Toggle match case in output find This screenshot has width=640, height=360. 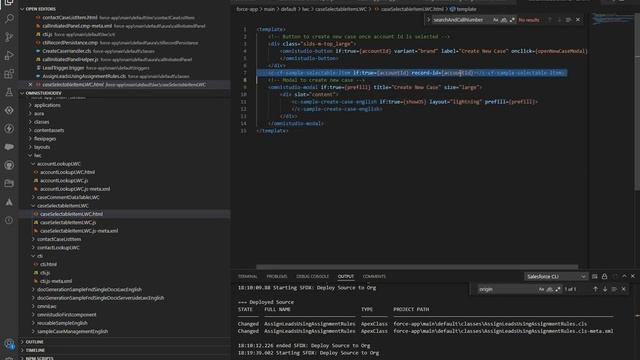(x=541, y=289)
